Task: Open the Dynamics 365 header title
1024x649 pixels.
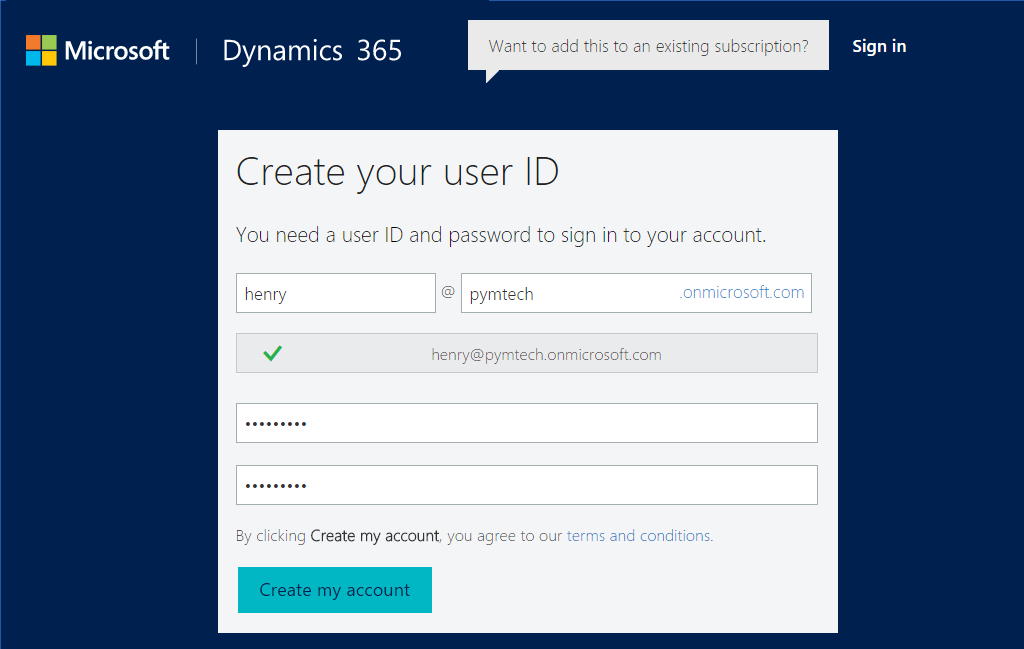Action: [312, 50]
